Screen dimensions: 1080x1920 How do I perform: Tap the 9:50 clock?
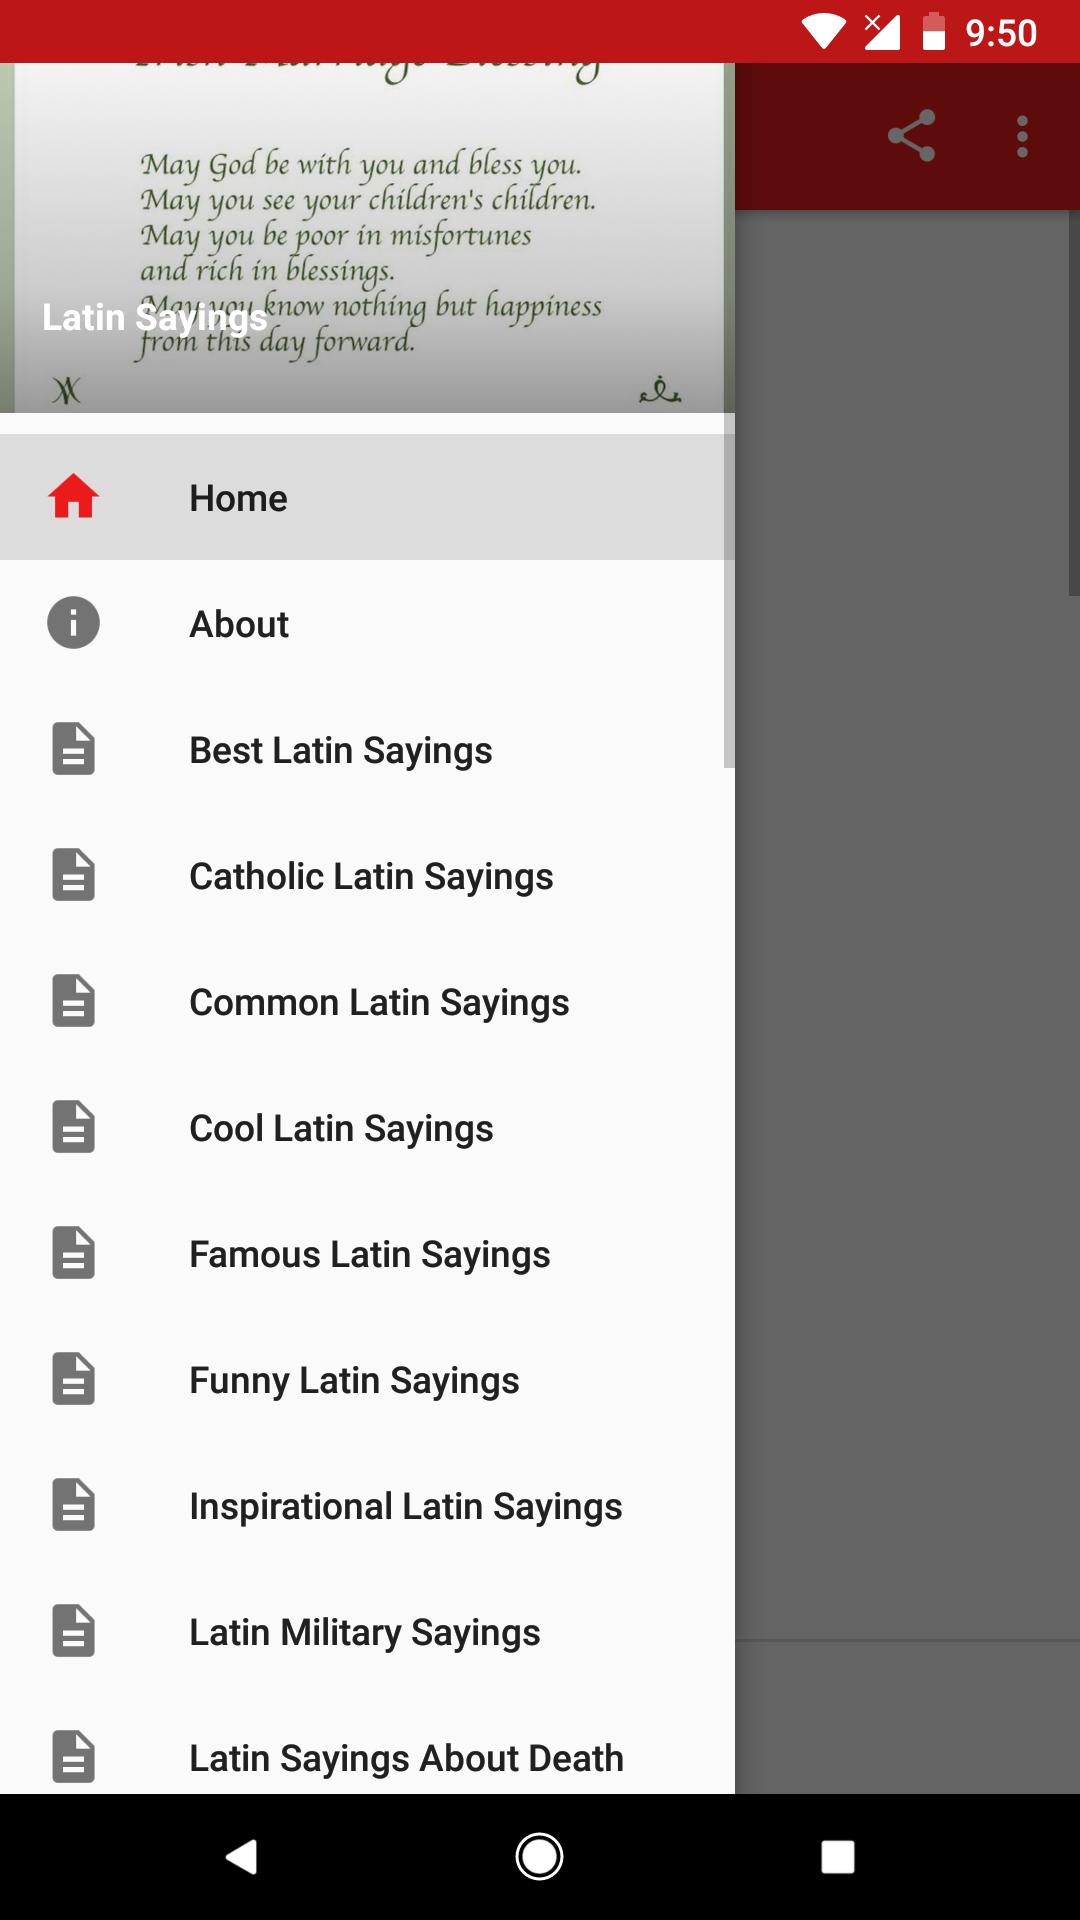coord(1001,33)
